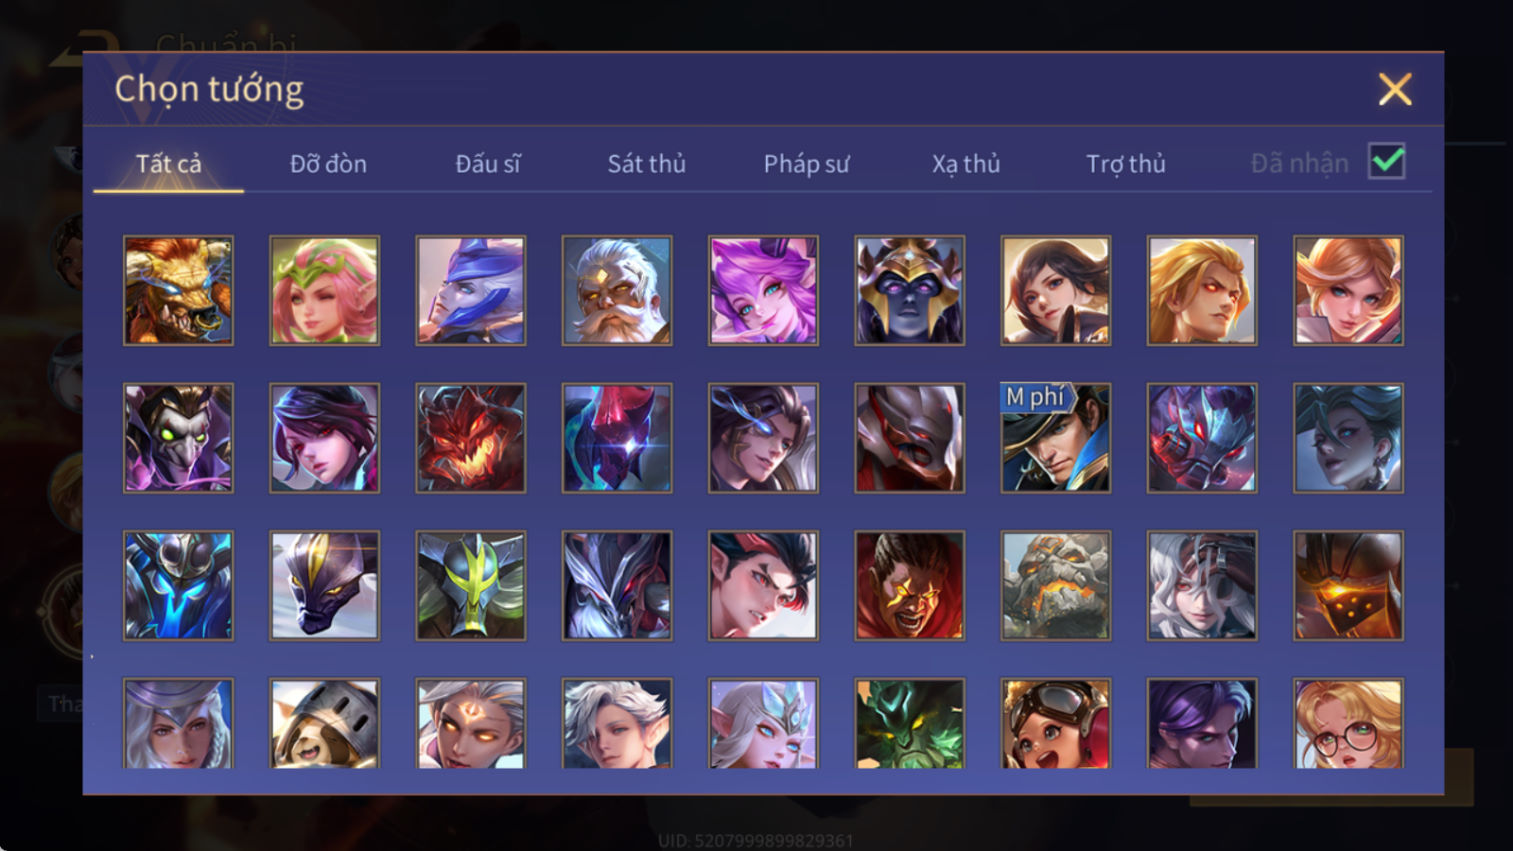This screenshot has width=1513, height=851.
Task: Select the goggles-wearing pilot girl hero
Action: (x=1056, y=723)
